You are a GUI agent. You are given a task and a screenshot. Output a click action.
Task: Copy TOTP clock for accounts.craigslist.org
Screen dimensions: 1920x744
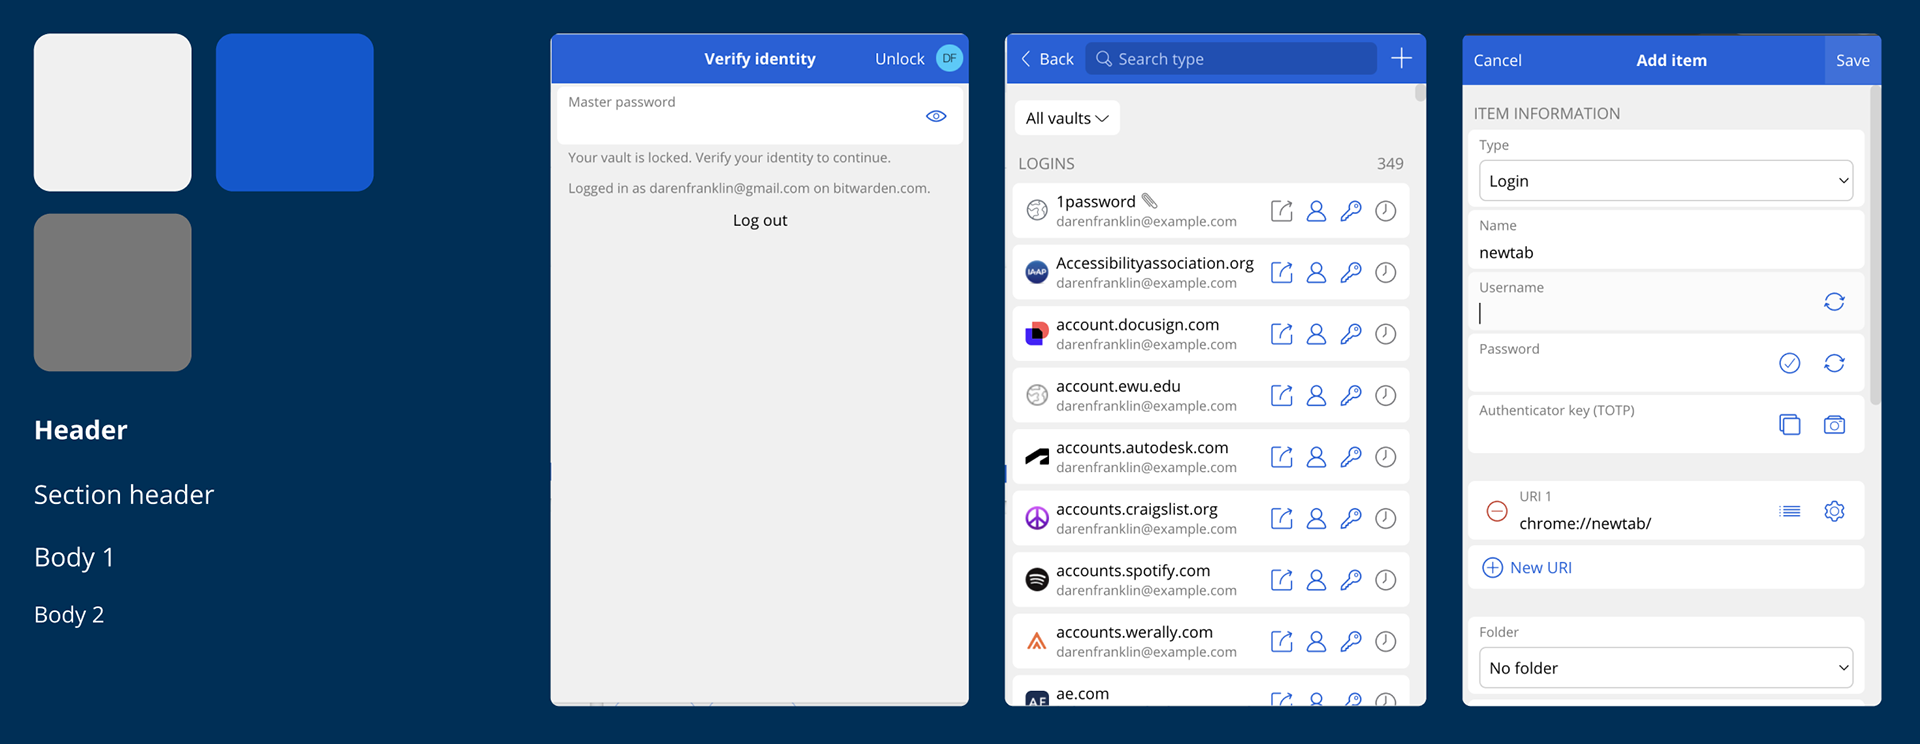(x=1385, y=518)
